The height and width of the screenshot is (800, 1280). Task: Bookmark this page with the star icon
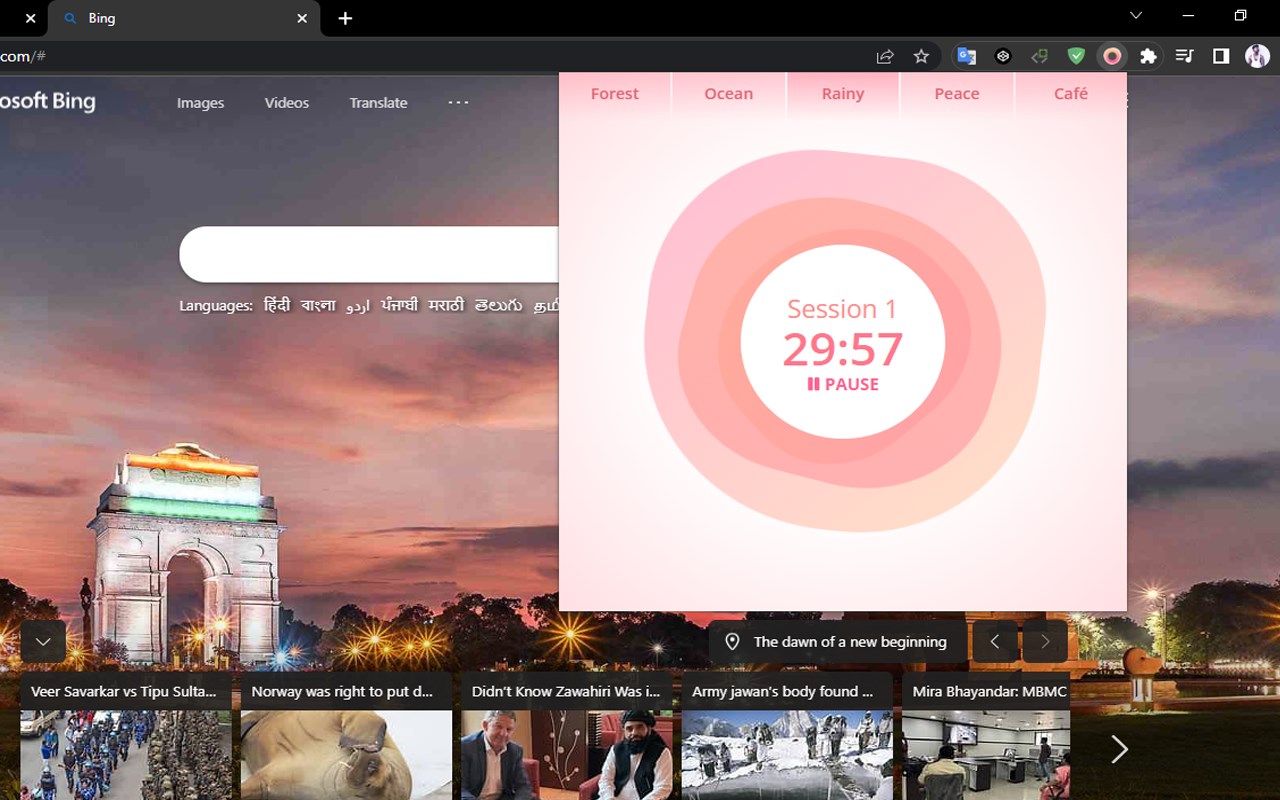(921, 57)
